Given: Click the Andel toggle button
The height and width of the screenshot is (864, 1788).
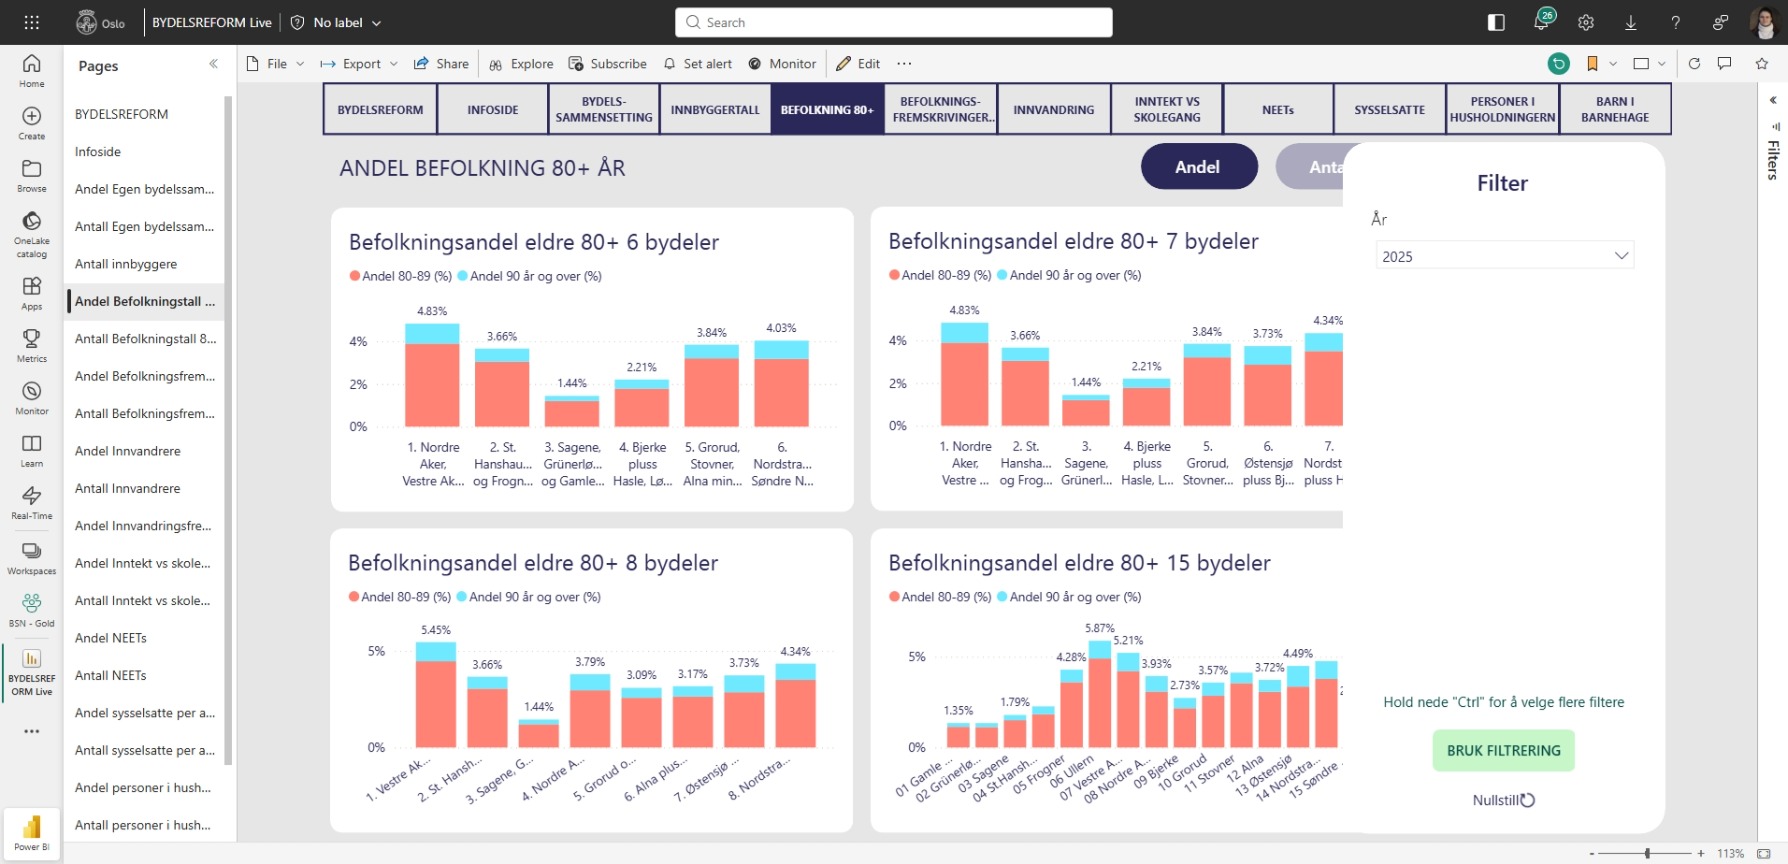Looking at the screenshot, I should [1199, 166].
